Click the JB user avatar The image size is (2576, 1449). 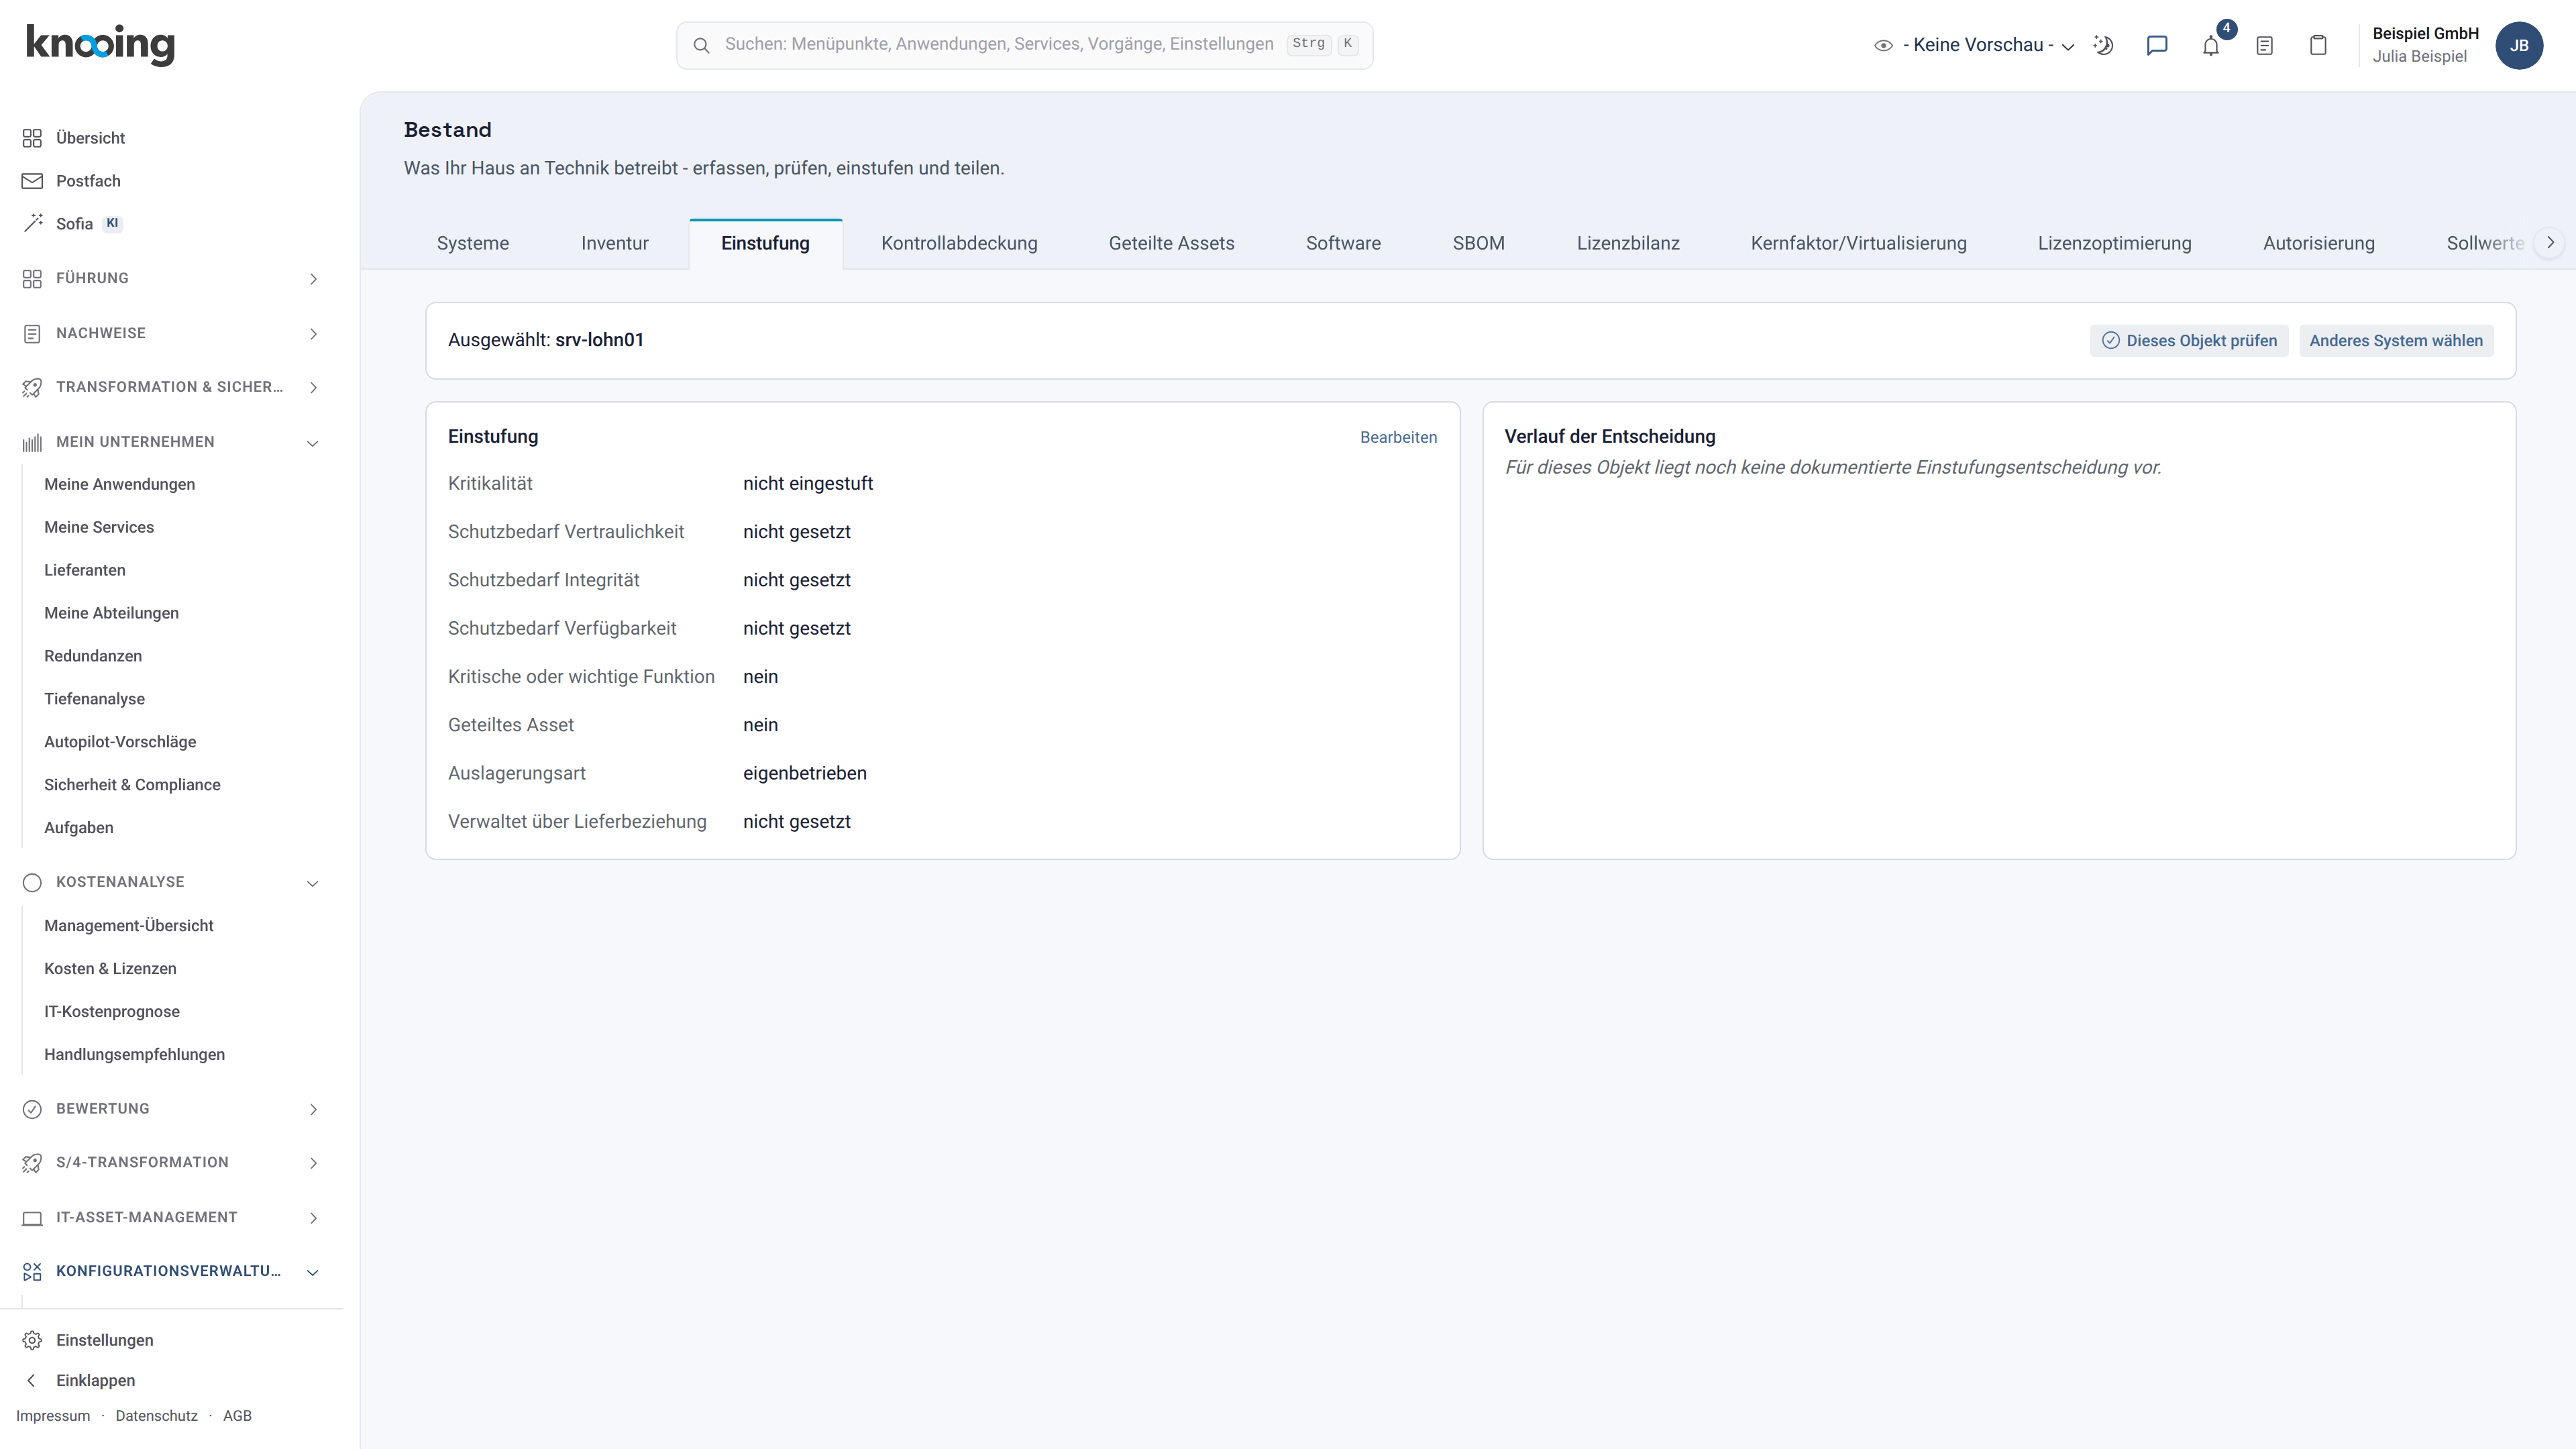coord(2519,45)
